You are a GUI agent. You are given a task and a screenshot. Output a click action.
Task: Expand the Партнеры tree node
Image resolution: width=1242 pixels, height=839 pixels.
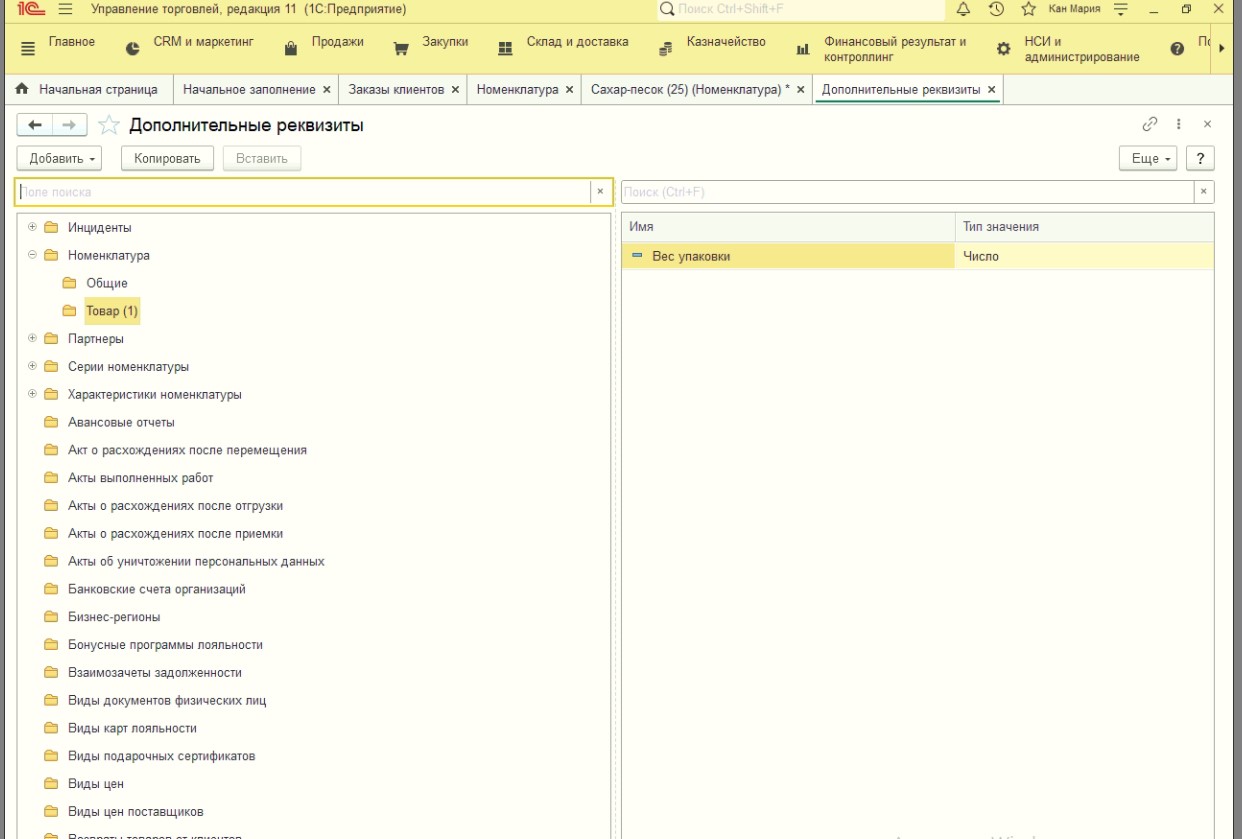pos(33,338)
